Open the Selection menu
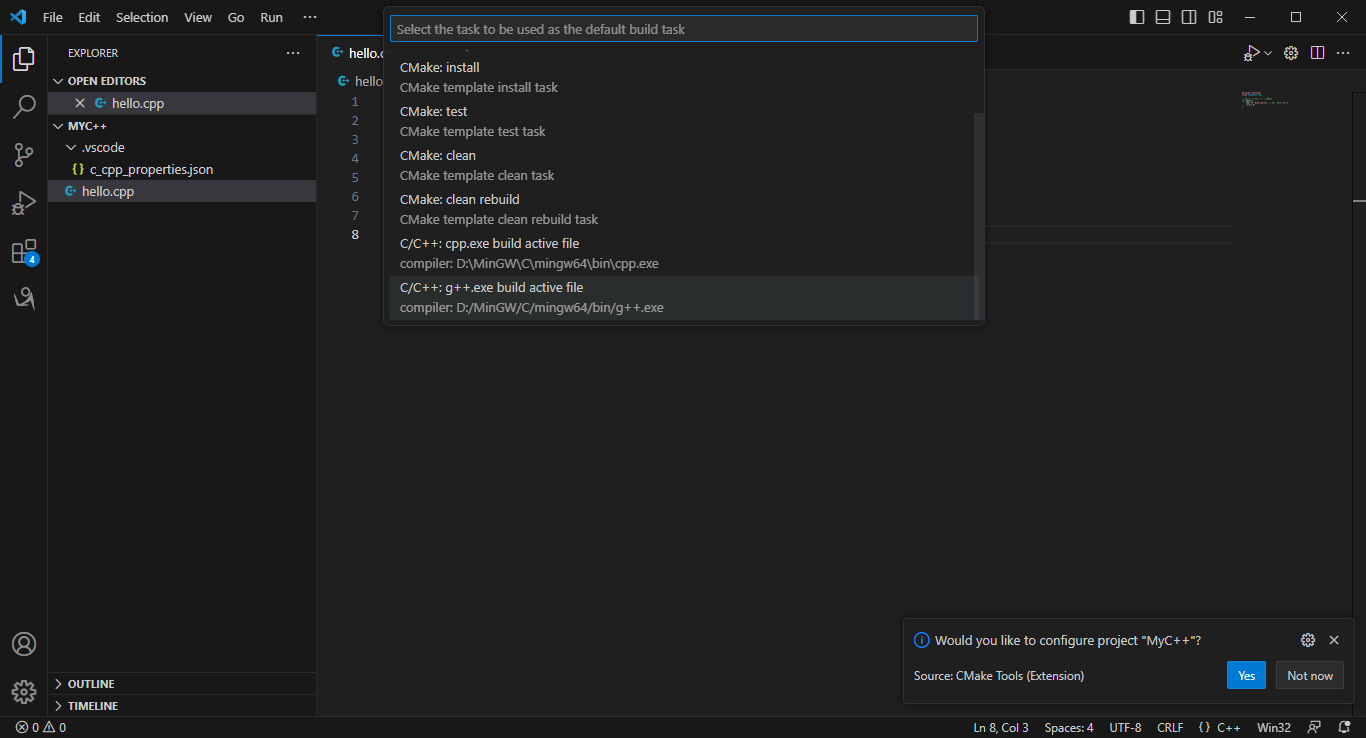This screenshot has width=1366, height=738. pos(142,17)
